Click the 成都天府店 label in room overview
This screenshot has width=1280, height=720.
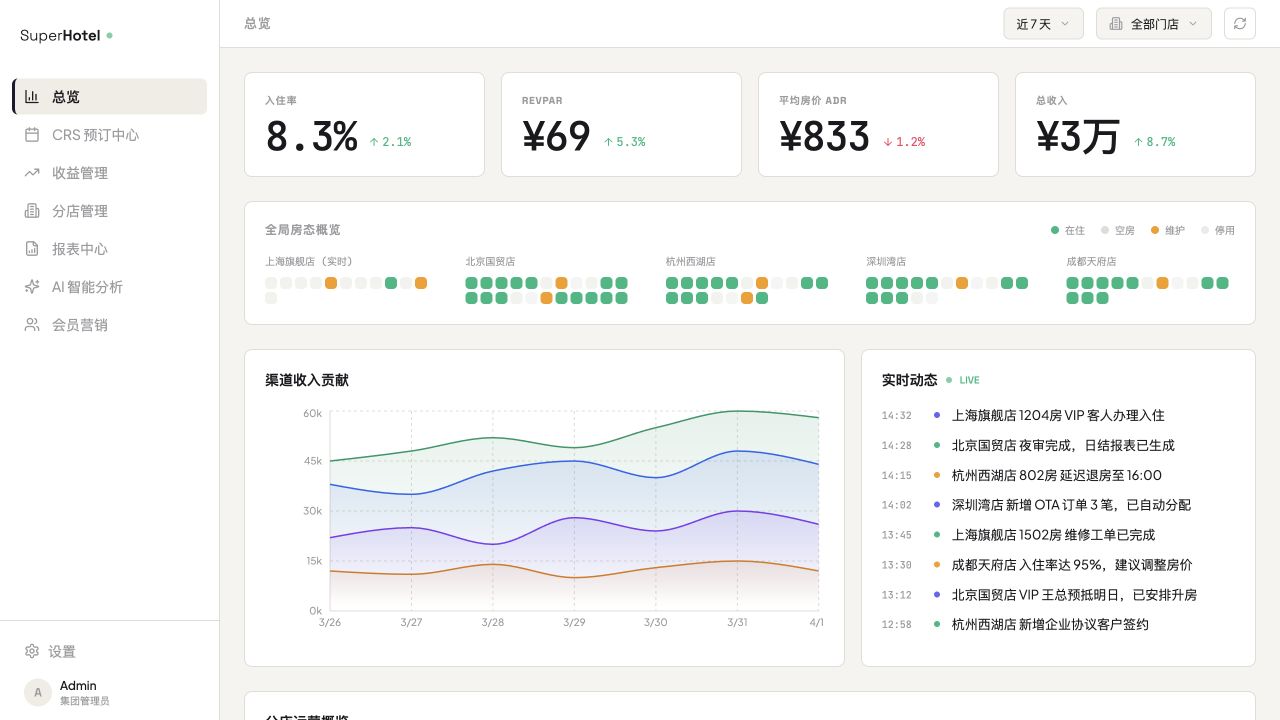[1092, 262]
